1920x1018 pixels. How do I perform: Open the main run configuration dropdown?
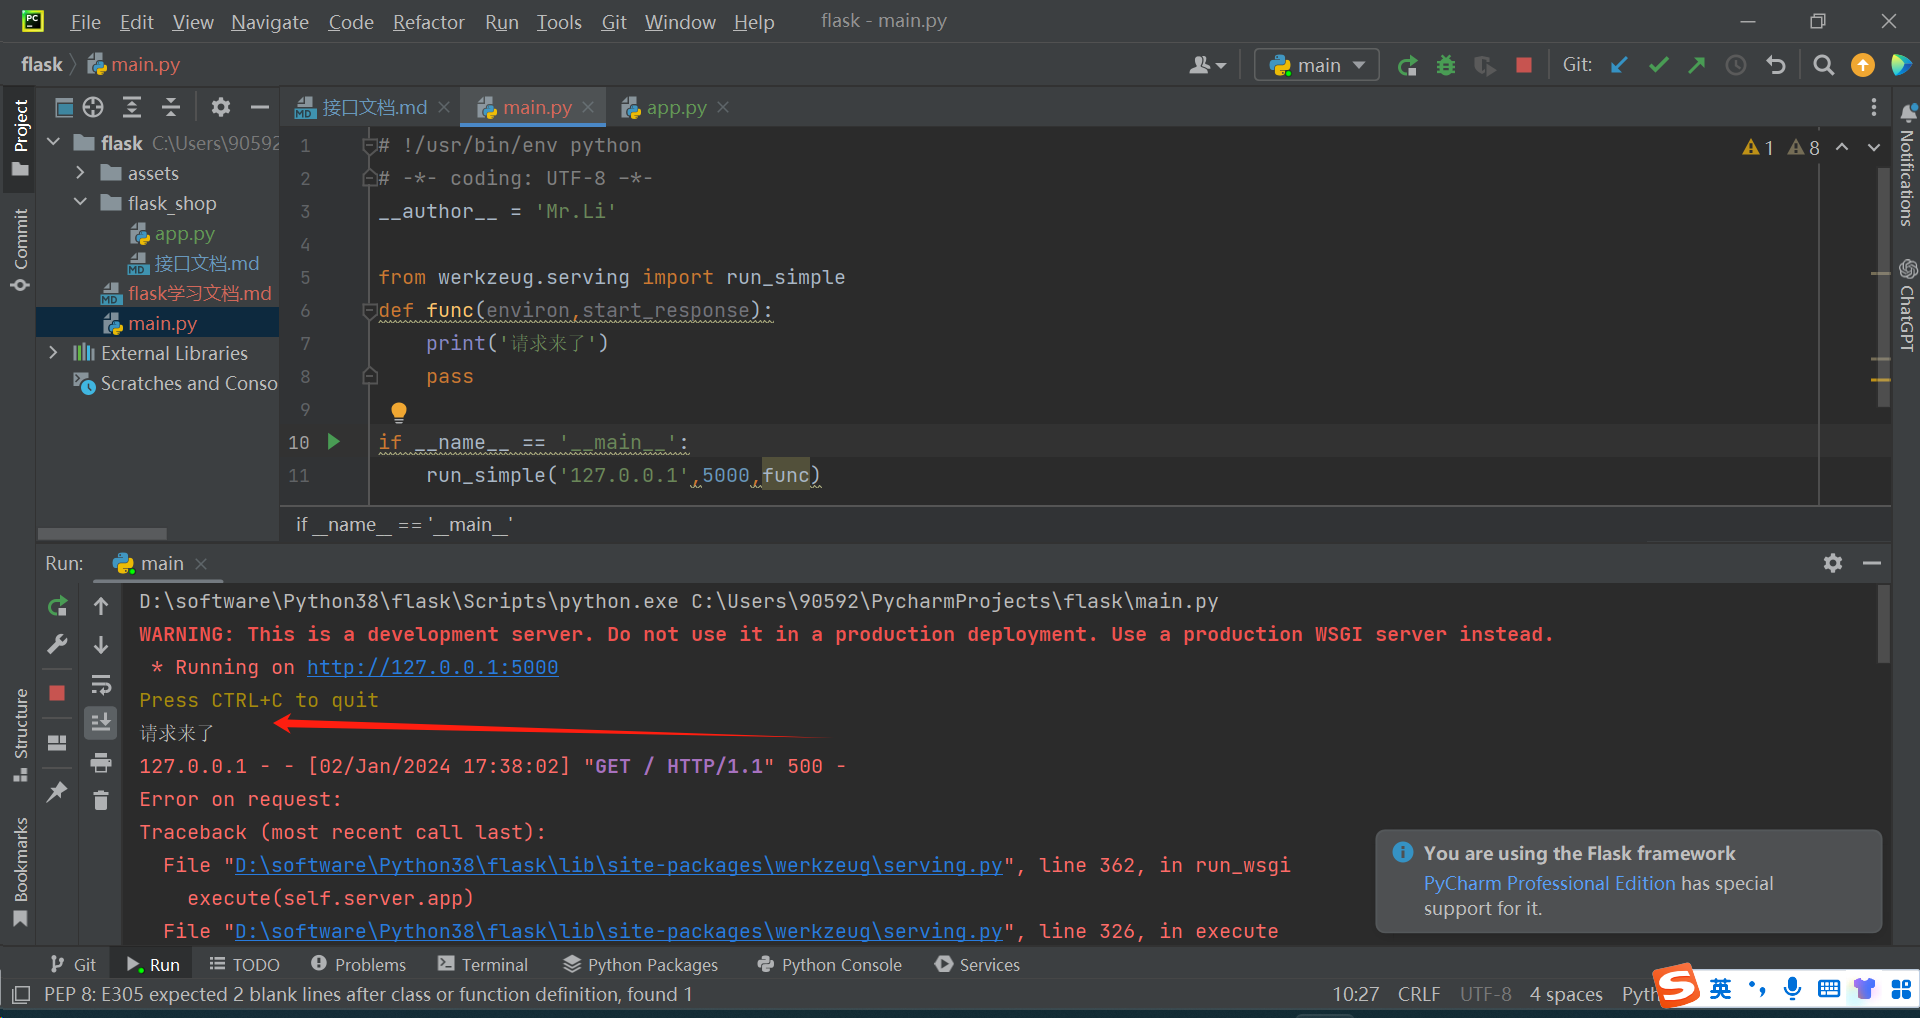(1317, 65)
